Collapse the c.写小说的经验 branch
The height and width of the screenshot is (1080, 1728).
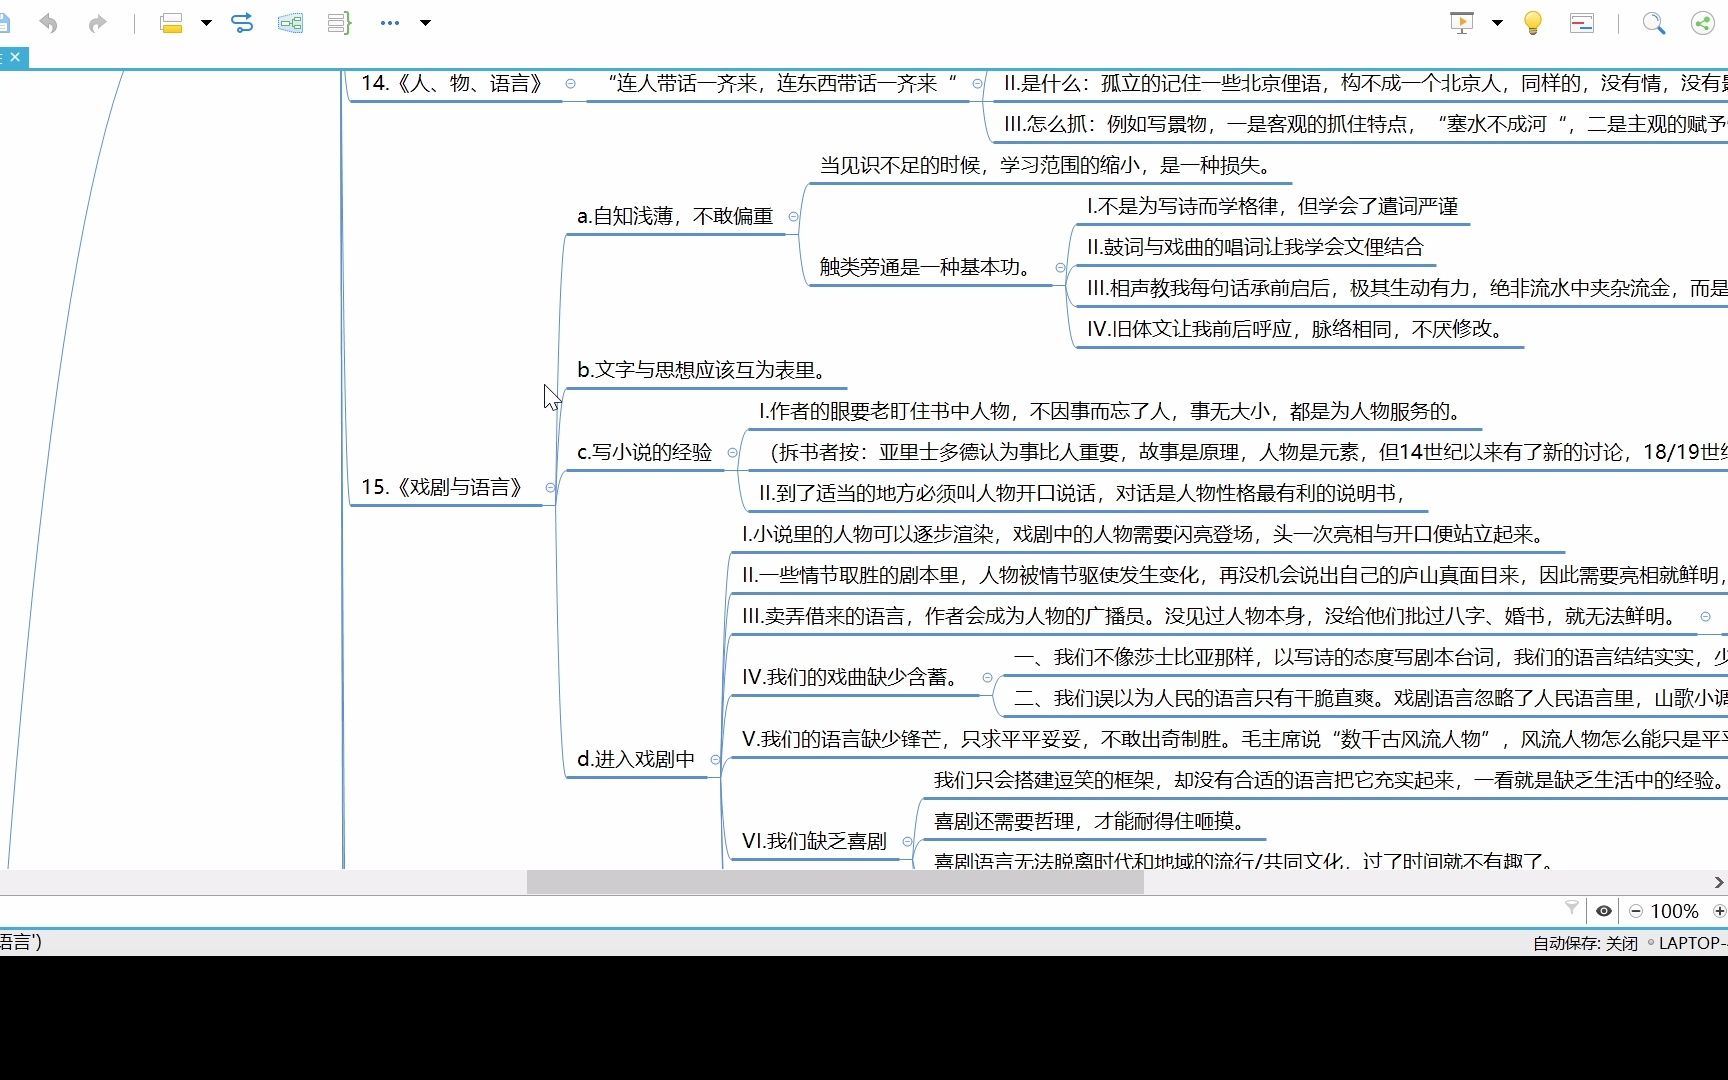click(732, 453)
